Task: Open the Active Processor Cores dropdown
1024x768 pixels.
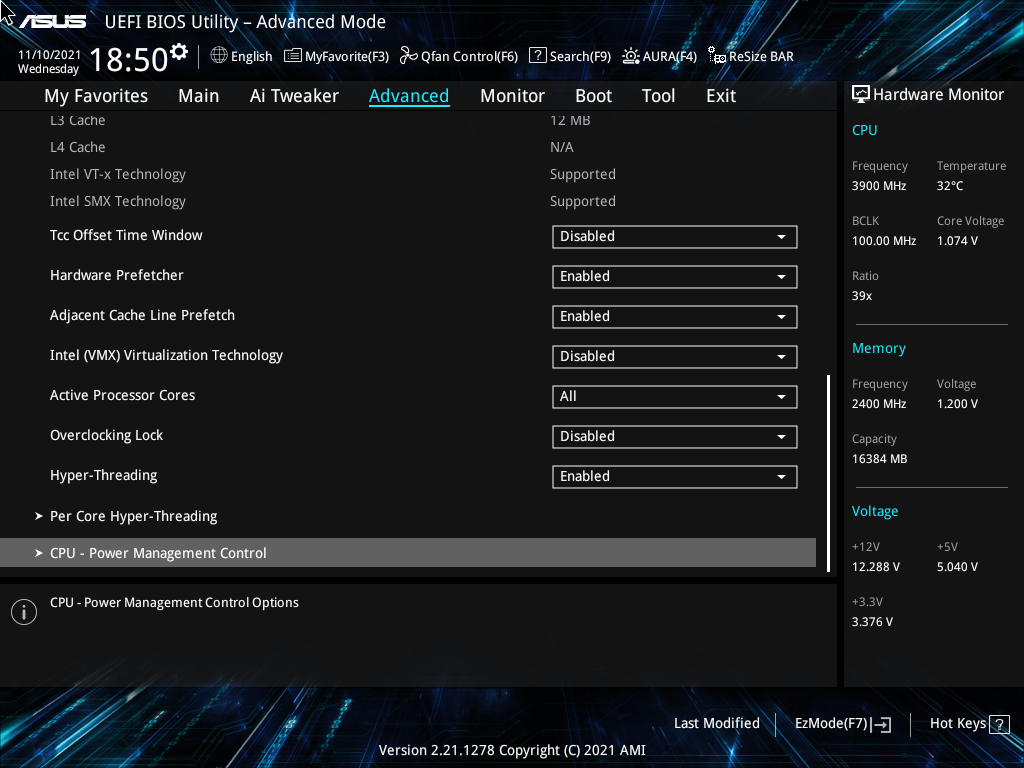Action: coord(675,396)
